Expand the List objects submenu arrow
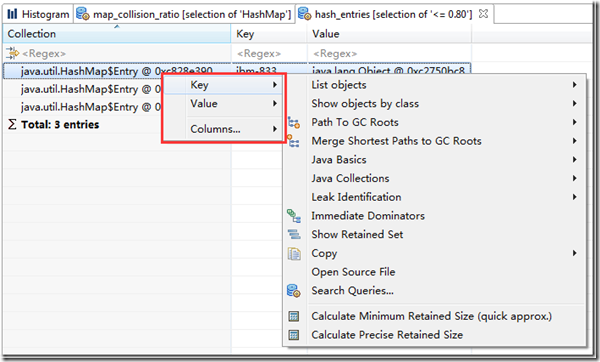600x362 pixels. [x=574, y=85]
